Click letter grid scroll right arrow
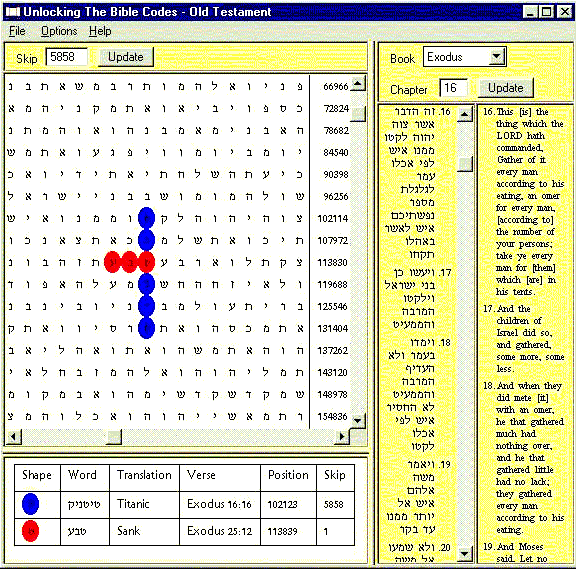Screen dimensions: 577x569 click(342, 437)
